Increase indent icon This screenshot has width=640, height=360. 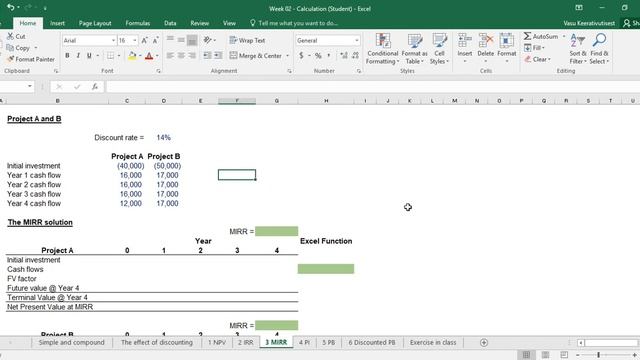(218, 56)
